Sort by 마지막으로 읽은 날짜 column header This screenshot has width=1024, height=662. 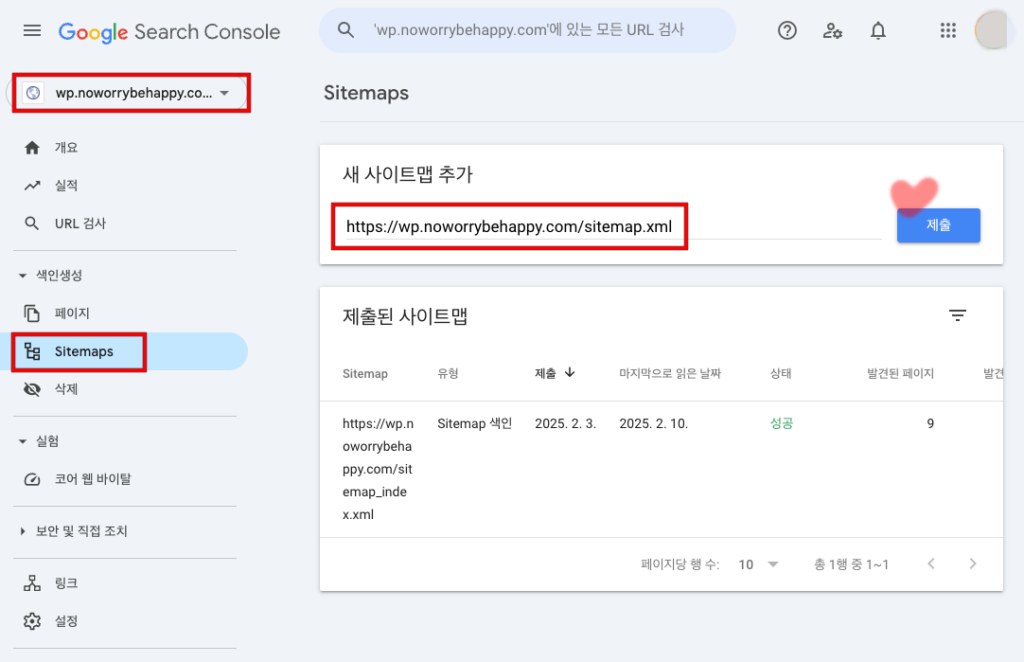point(670,373)
